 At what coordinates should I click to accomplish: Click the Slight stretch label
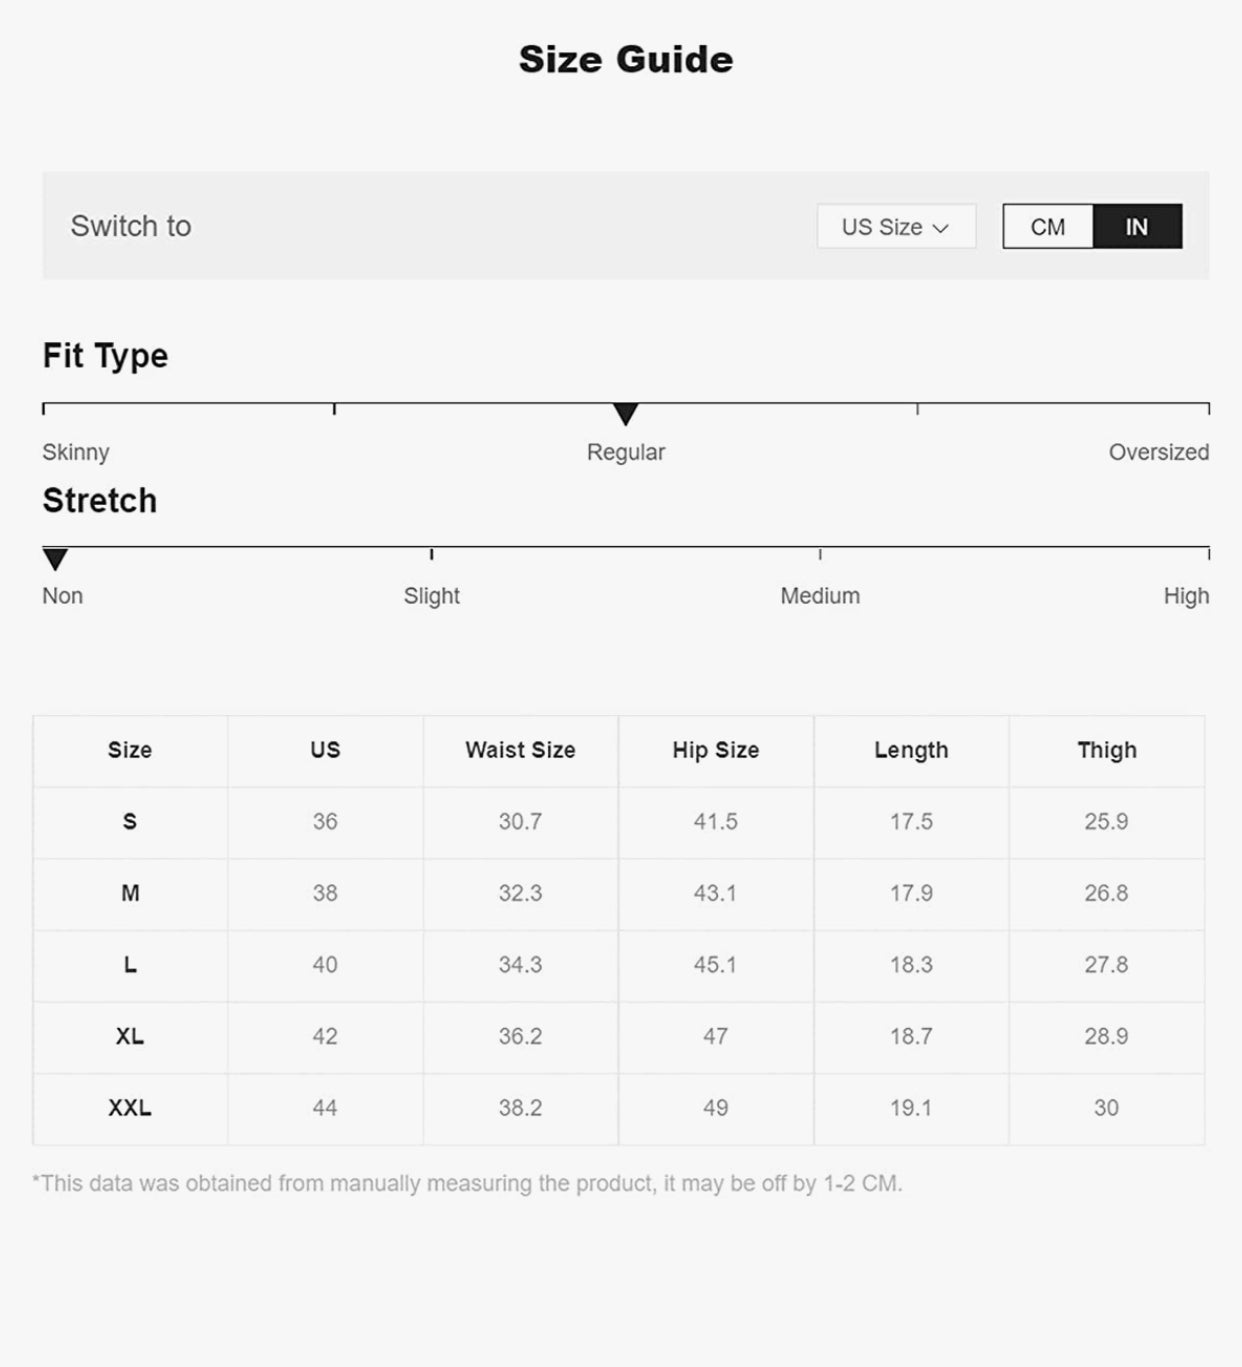click(x=431, y=596)
